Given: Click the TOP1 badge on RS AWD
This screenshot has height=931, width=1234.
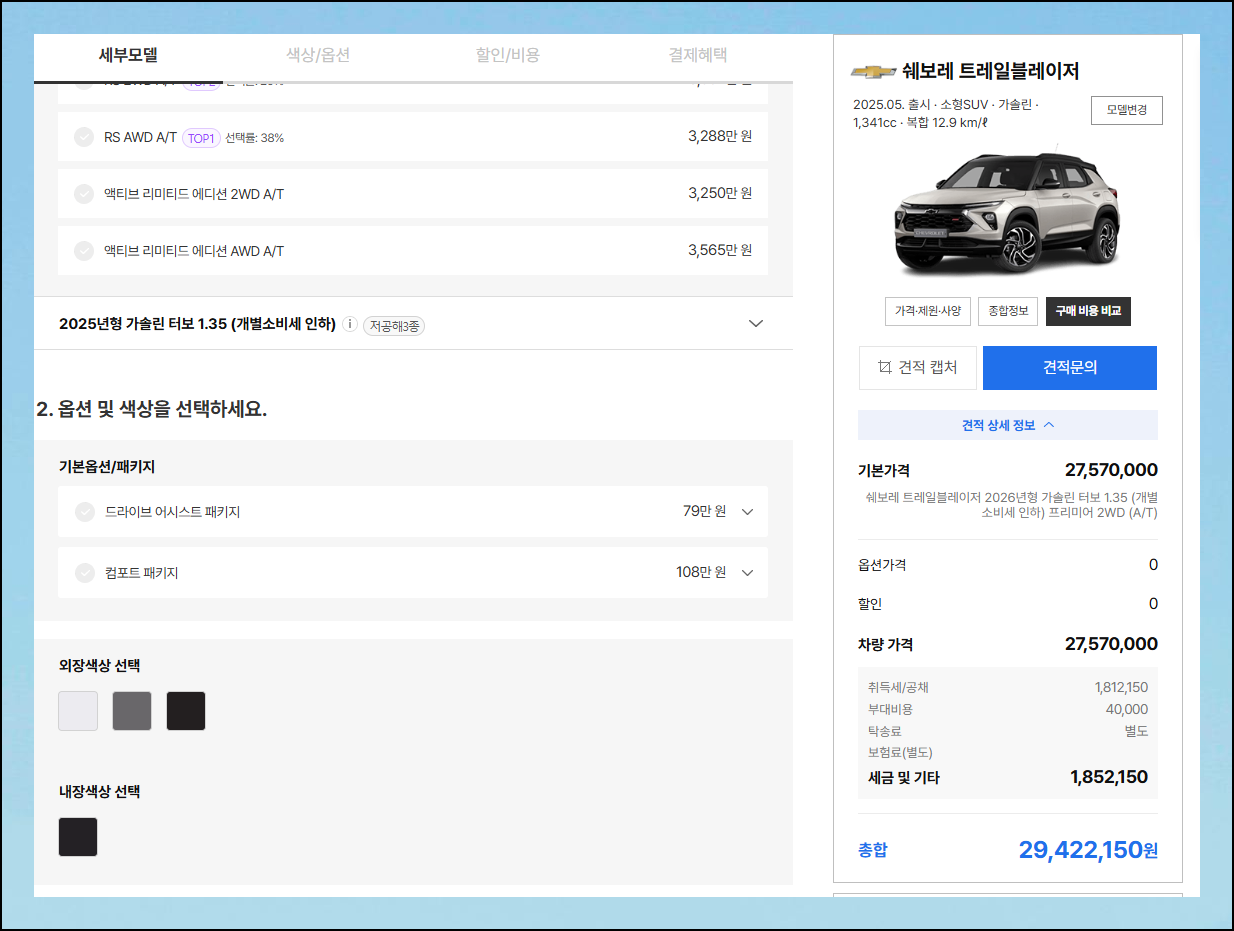Looking at the screenshot, I should click(201, 138).
